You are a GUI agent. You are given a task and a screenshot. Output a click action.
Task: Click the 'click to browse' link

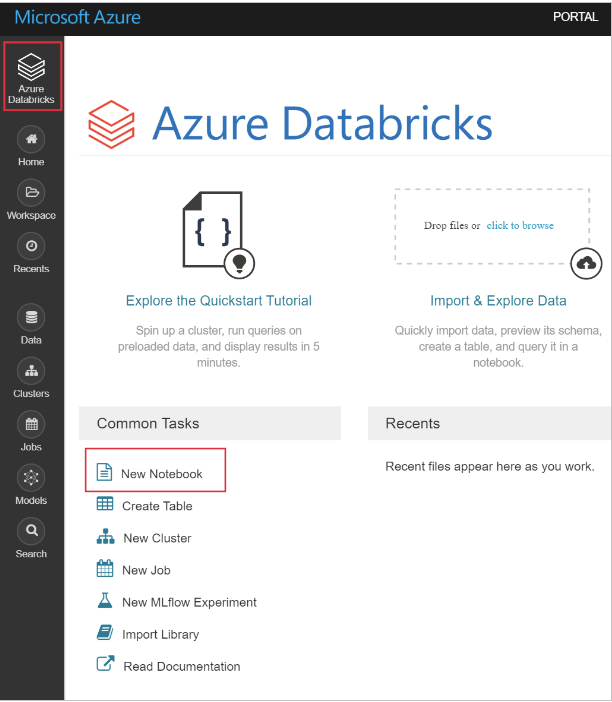coord(520,226)
